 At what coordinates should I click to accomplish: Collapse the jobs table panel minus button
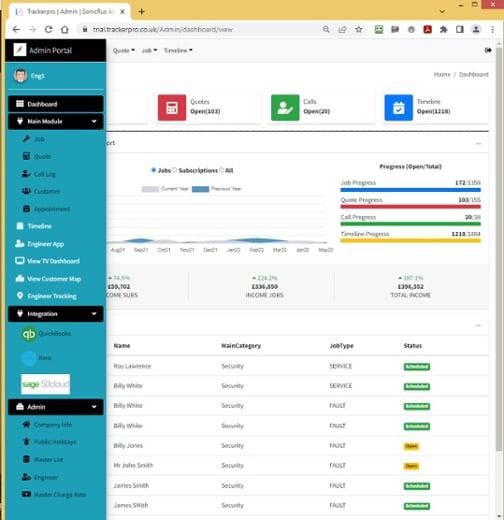(478, 325)
